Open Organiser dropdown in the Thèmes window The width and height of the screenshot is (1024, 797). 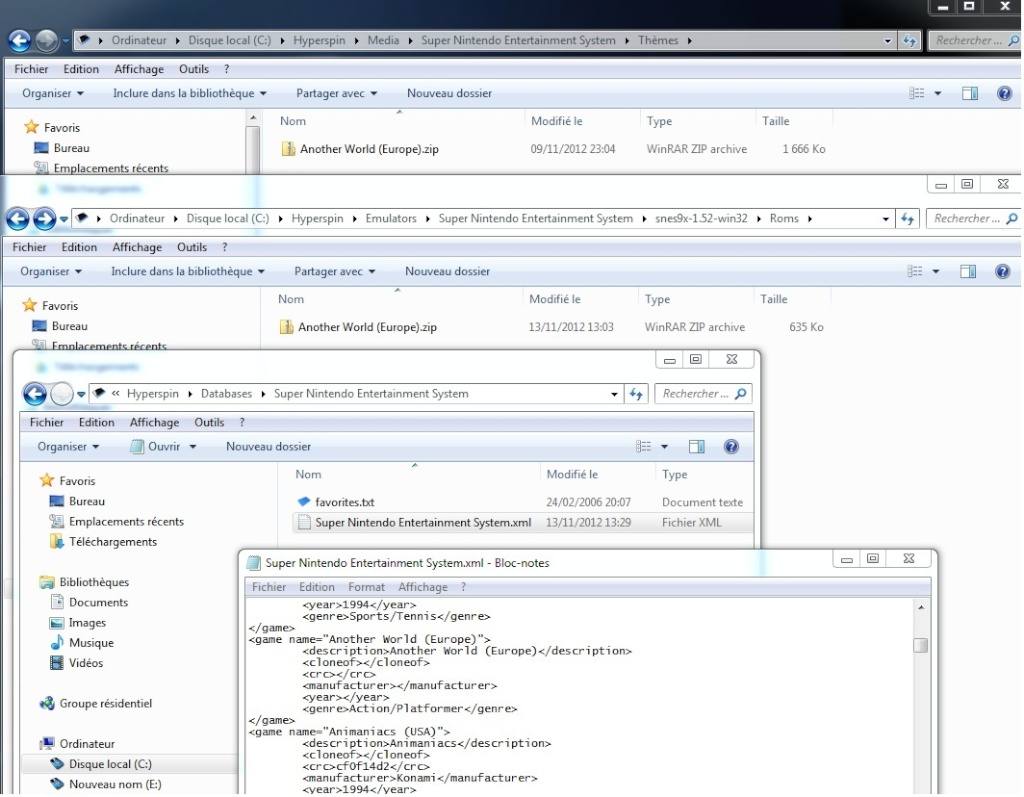point(53,93)
